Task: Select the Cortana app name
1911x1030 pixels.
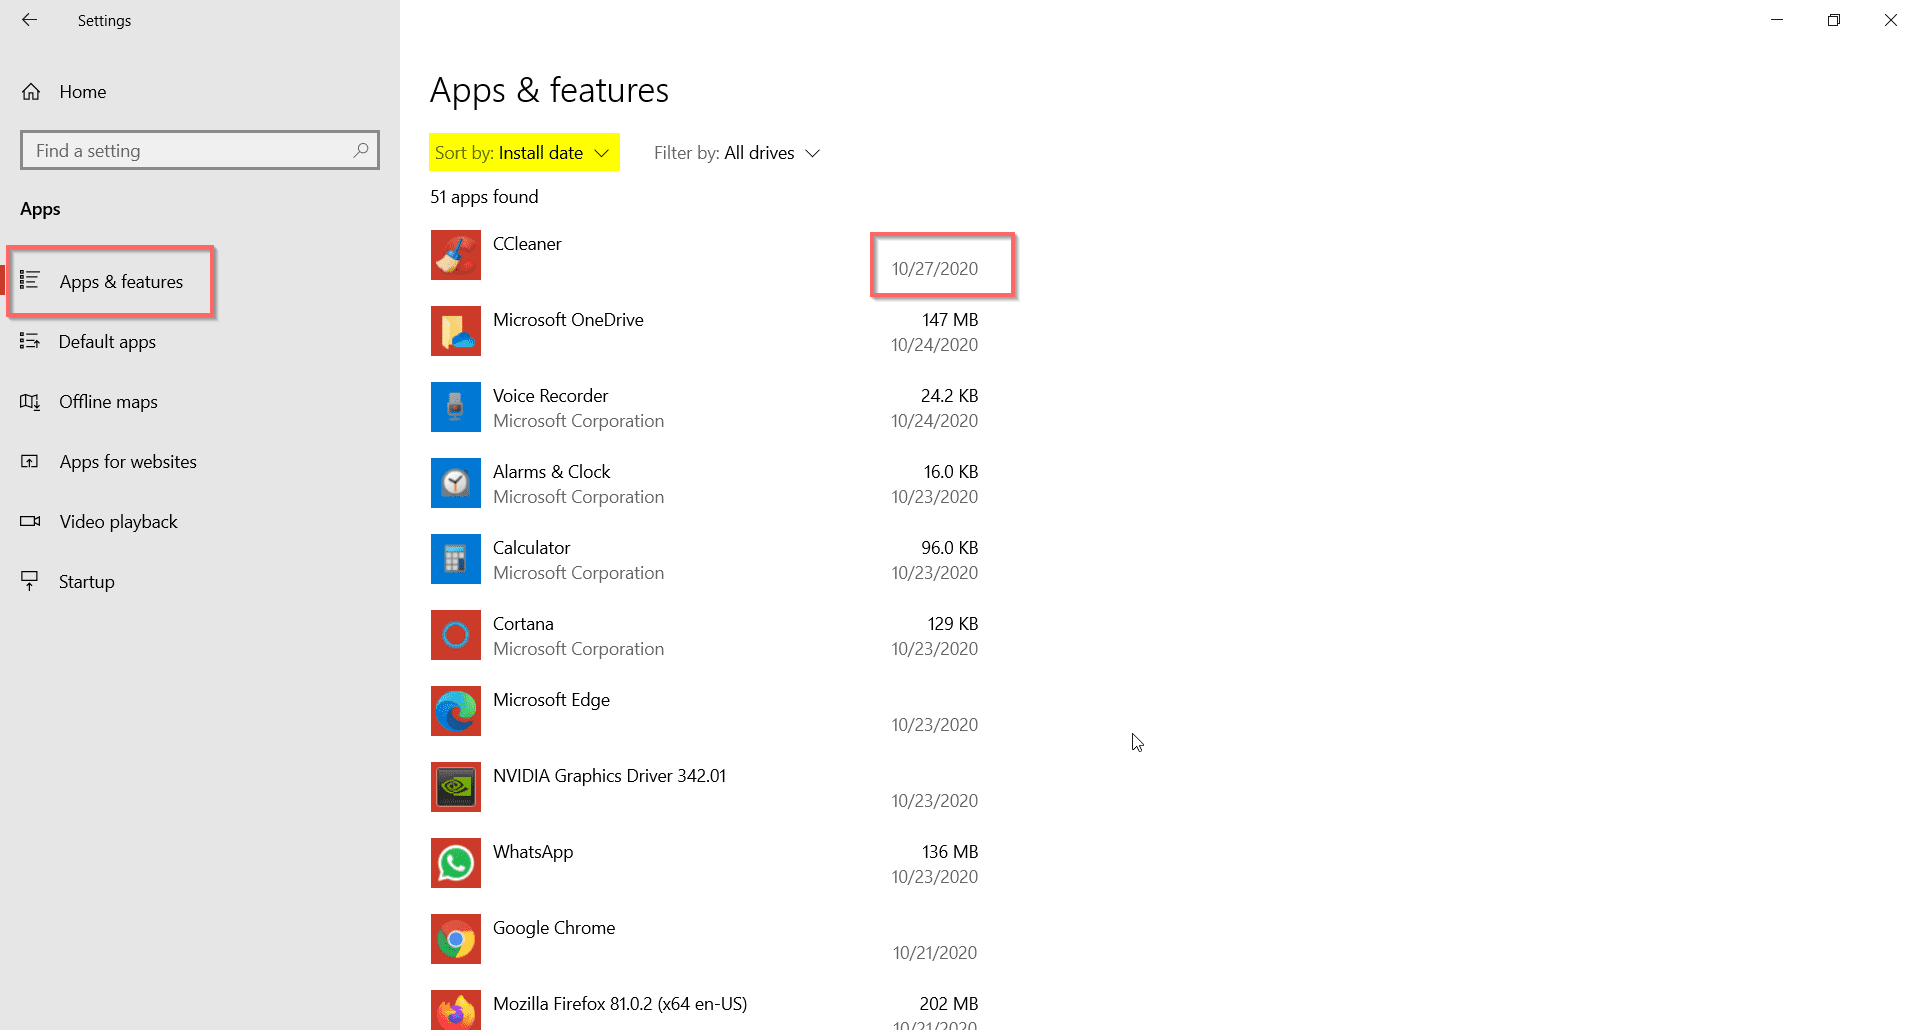Action: pos(523,624)
